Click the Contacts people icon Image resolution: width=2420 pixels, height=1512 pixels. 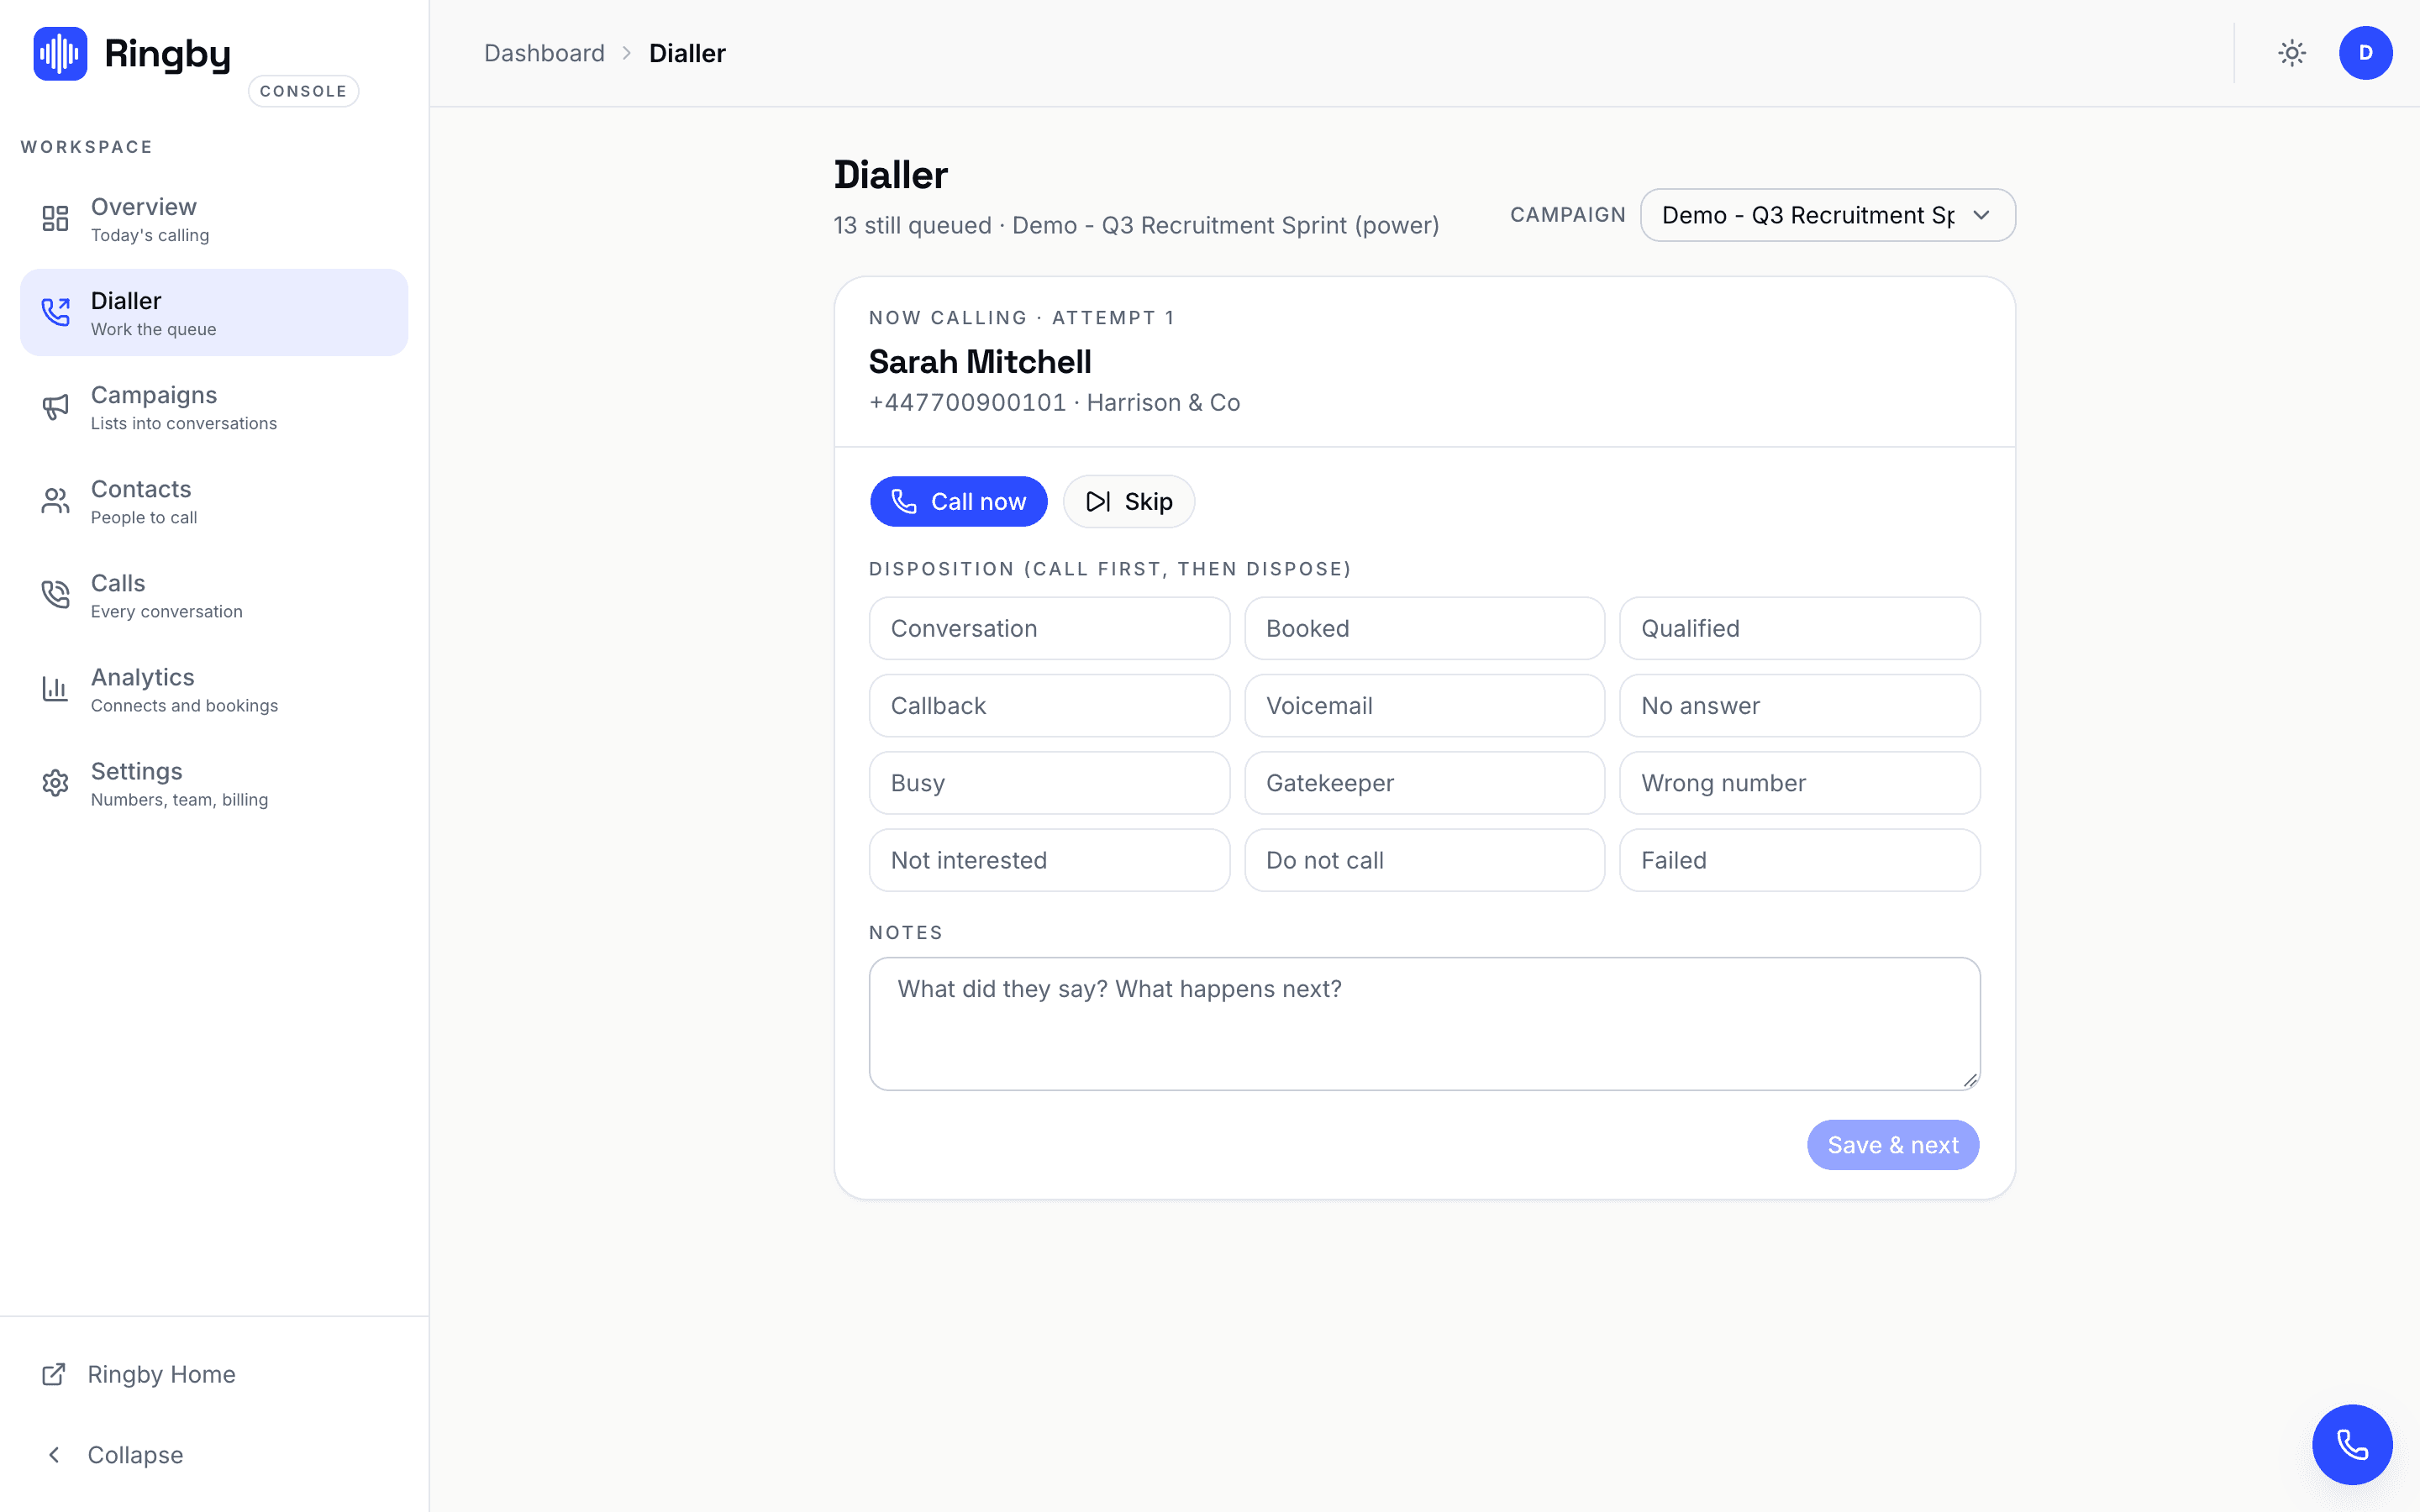point(55,500)
